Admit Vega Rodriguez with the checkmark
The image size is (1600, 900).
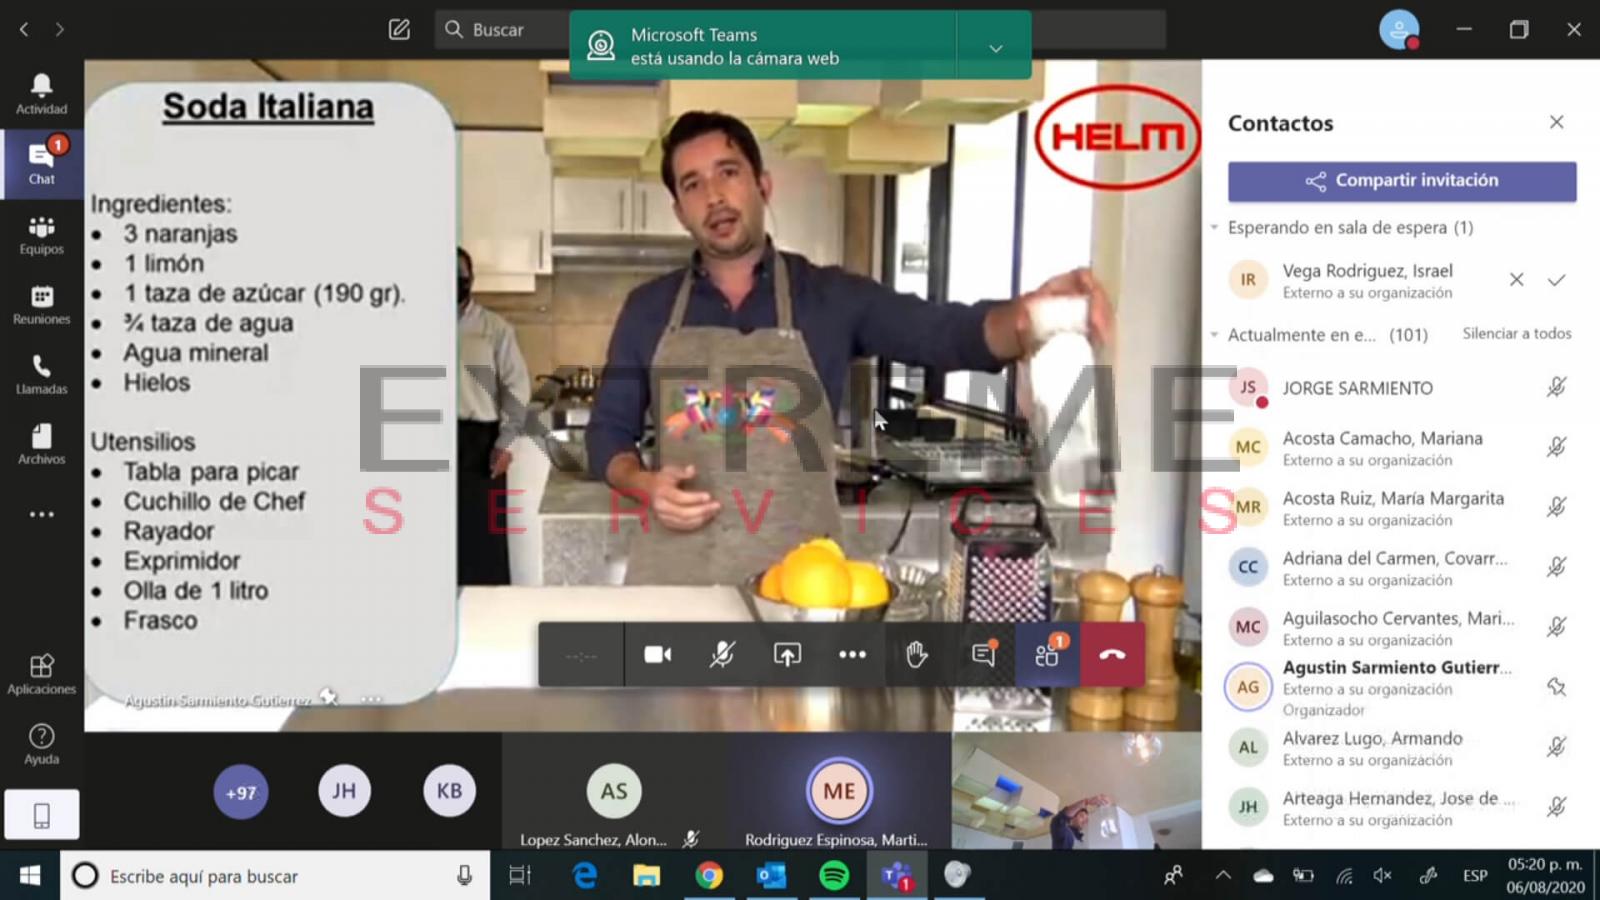click(1556, 280)
